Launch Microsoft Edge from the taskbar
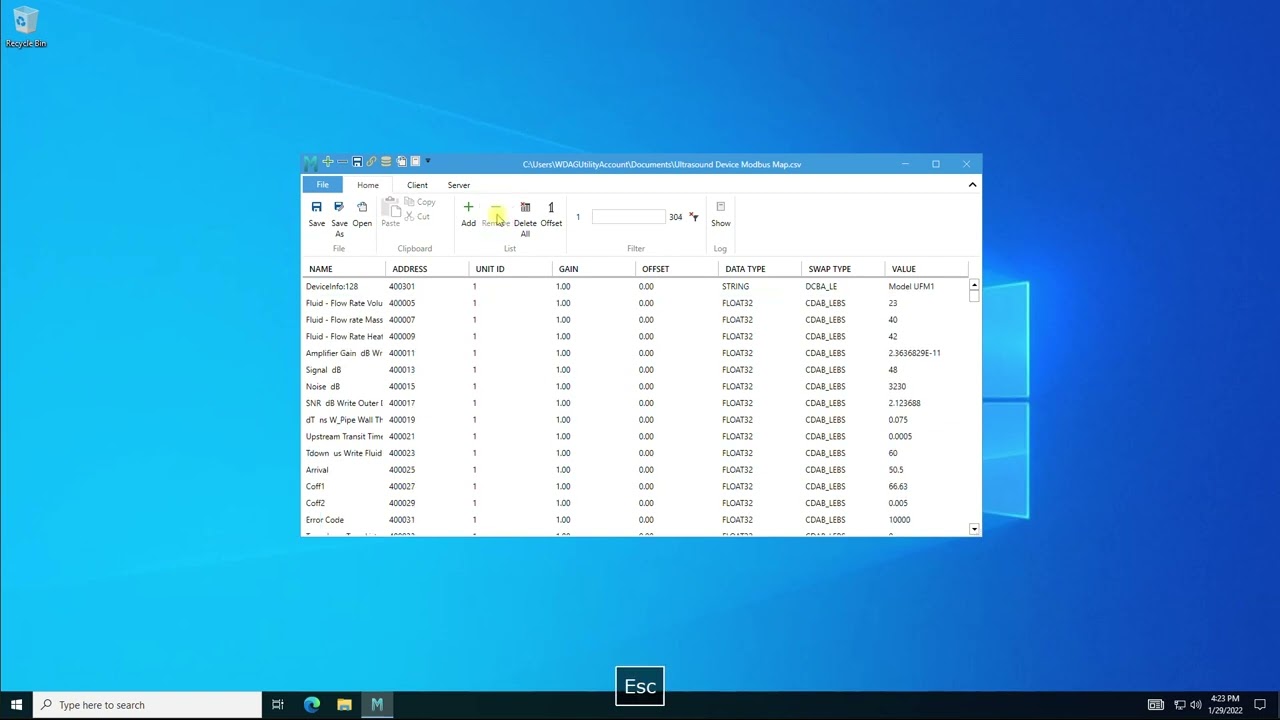Screen dimensions: 1280x720 (312, 705)
